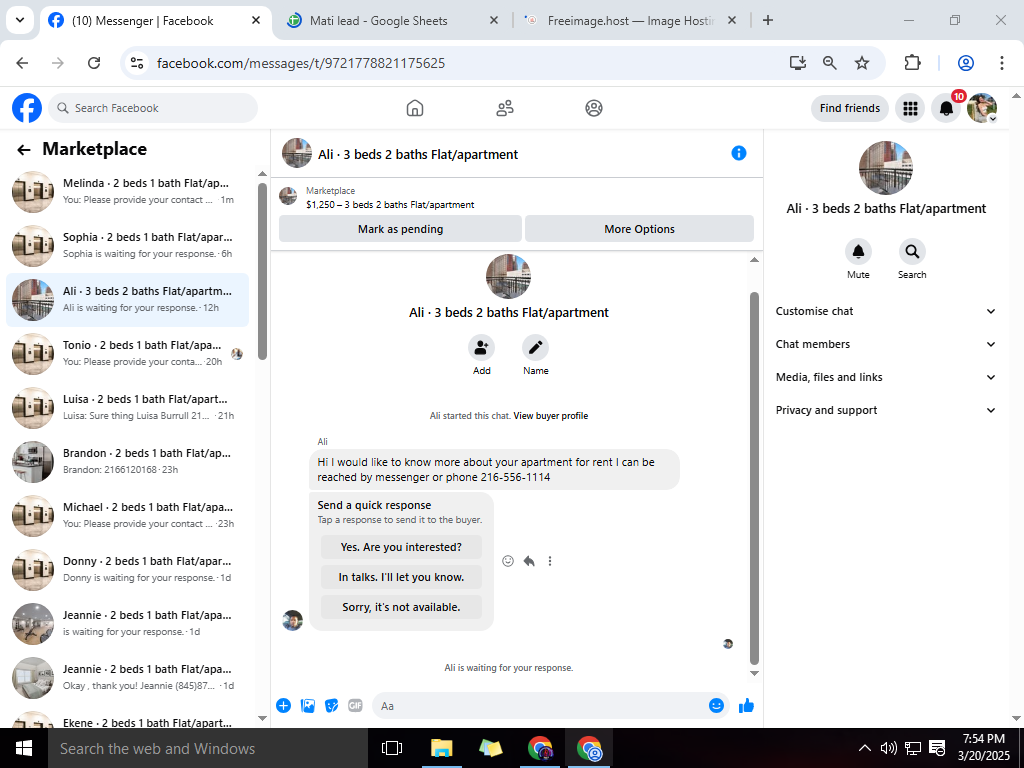
Task: Mute the conversation with bell icon
Action: click(858, 251)
